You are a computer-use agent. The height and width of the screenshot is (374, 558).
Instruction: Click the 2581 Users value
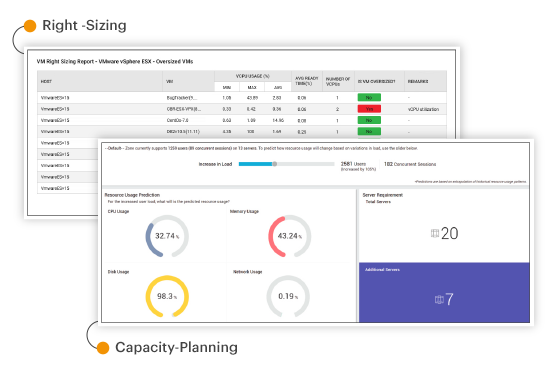point(353,164)
